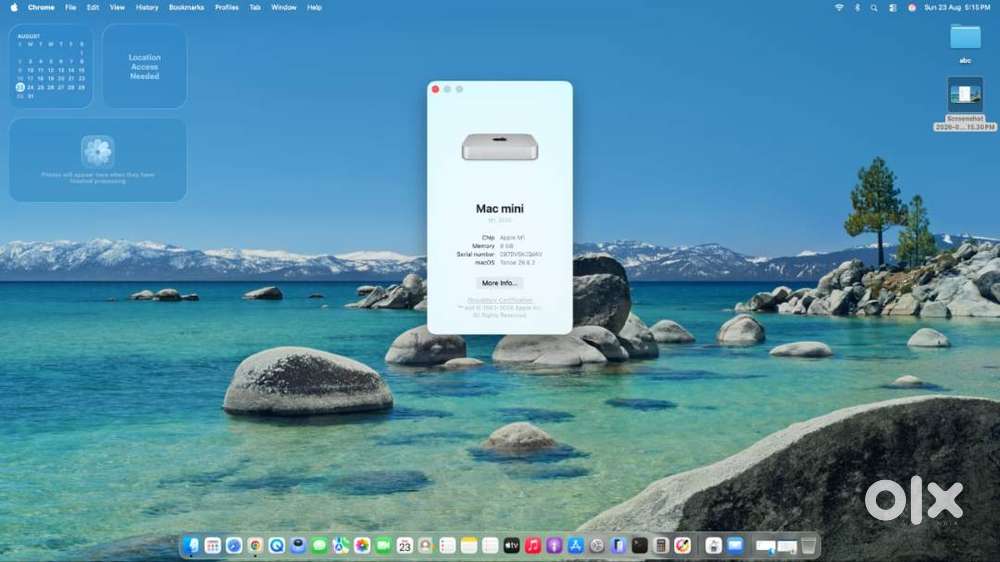1000x562 pixels.
Task: Open Control Center from menu bar
Action: [x=893, y=8]
